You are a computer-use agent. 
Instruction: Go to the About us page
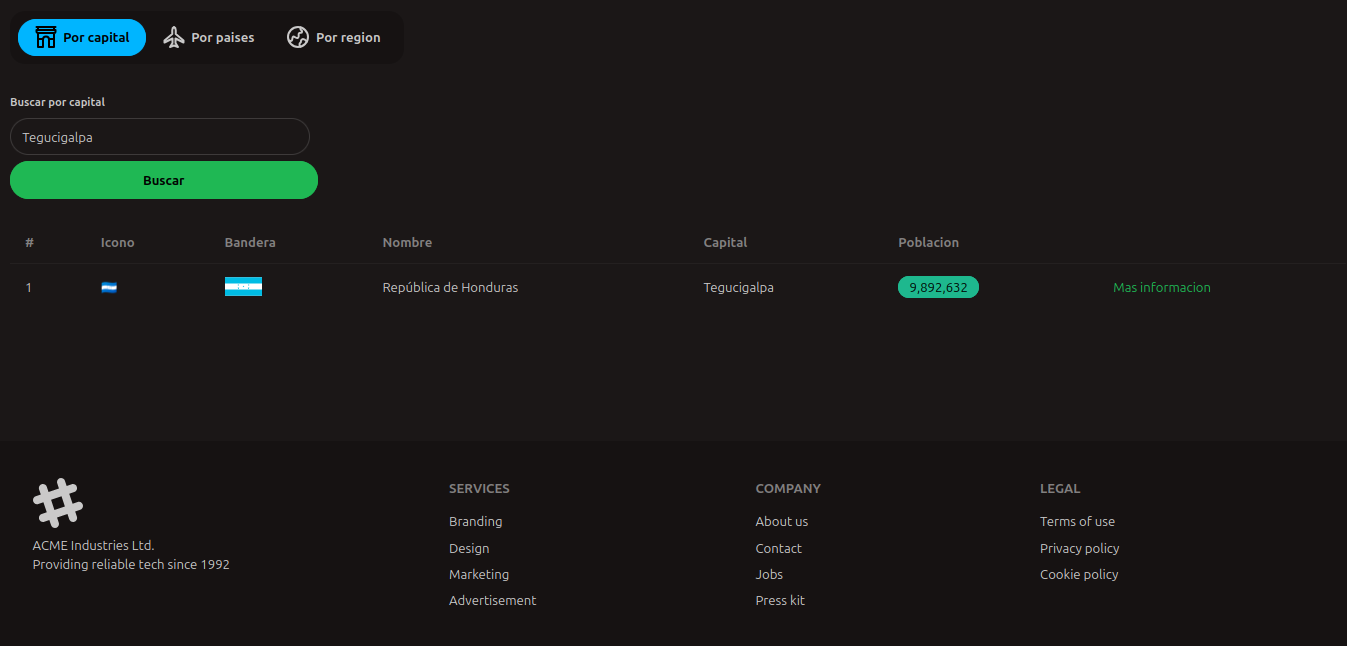(781, 522)
